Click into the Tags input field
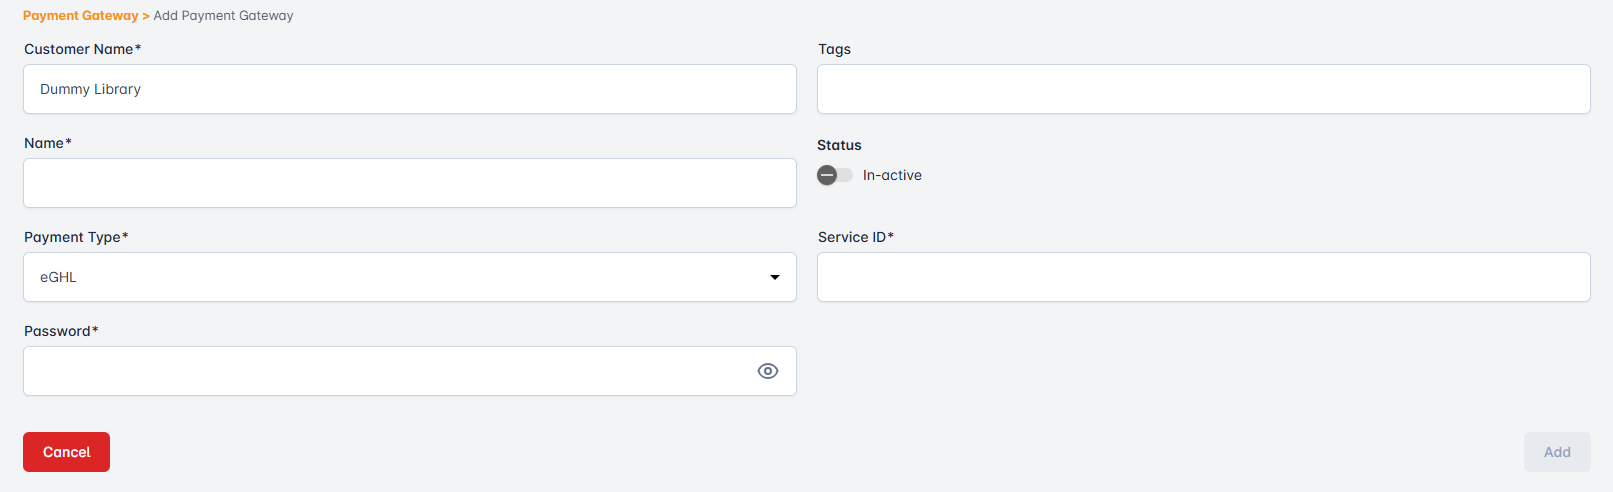 pyautogui.click(x=1203, y=89)
